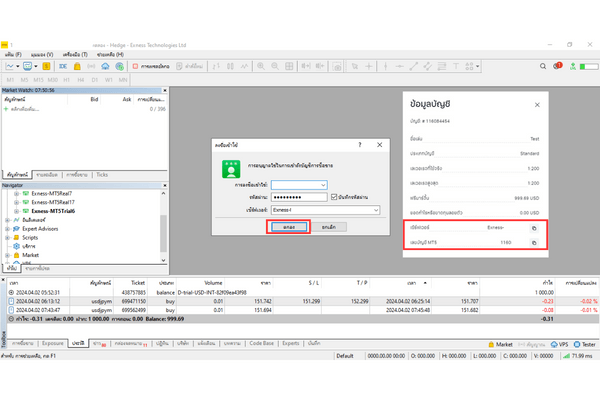Click the IDE toolbar icon
The width and height of the screenshot is (600, 400).
tap(62, 66)
